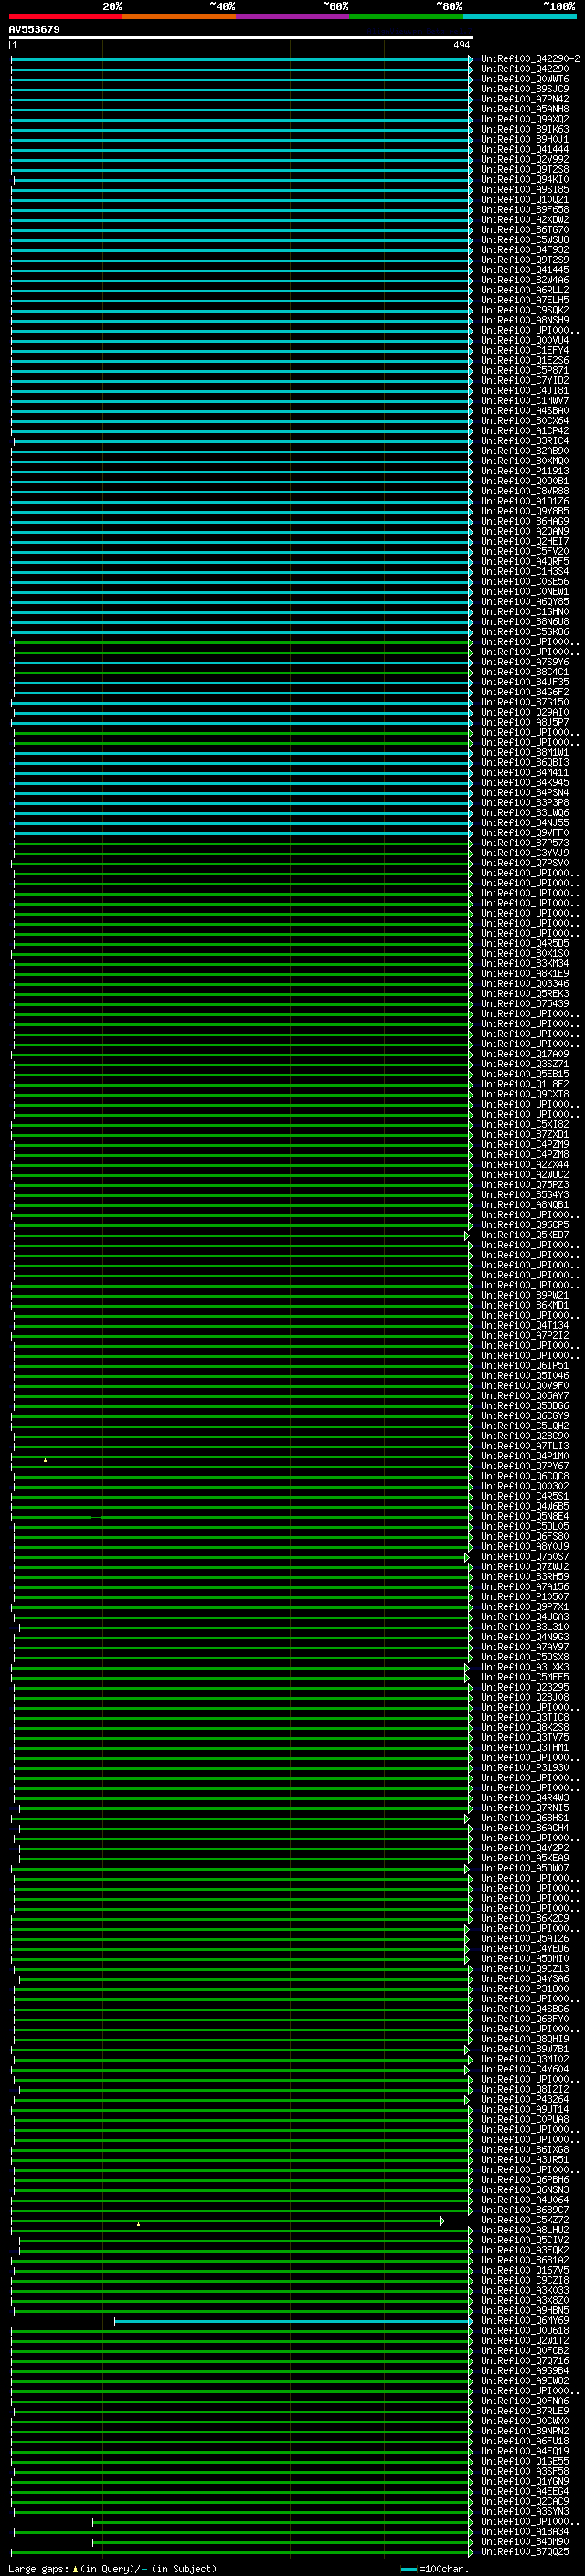Open hit UniRef100_P31930
The width and height of the screenshot is (585, 2576).
525,1768
